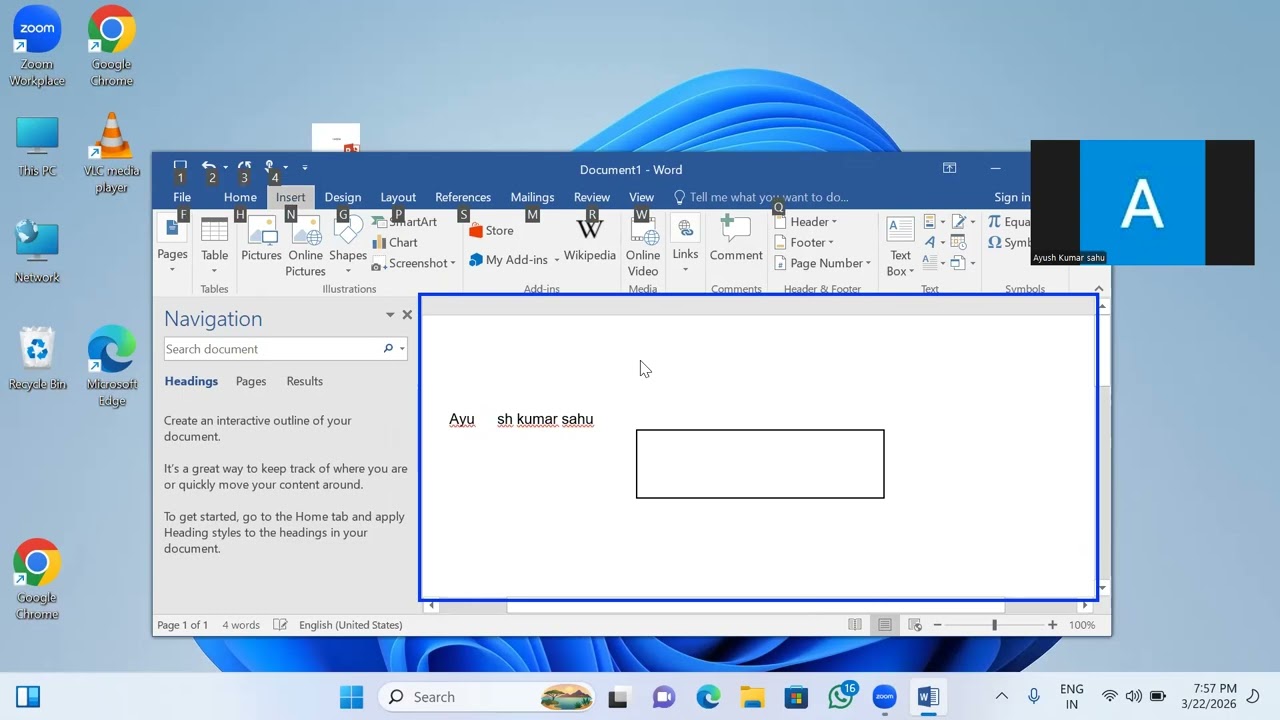Image resolution: width=1280 pixels, height=720 pixels.
Task: Click the taskbar Search box
Action: [x=487, y=697]
